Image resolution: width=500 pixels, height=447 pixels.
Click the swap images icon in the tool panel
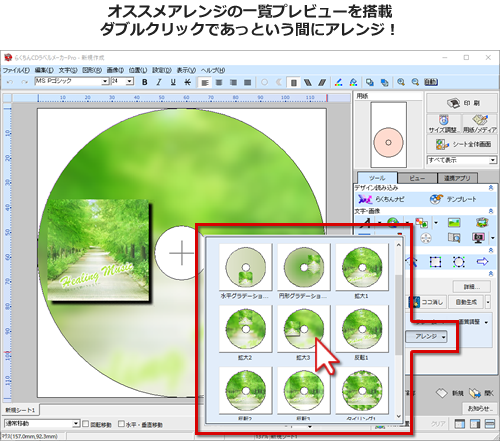pyautogui.click(x=422, y=222)
